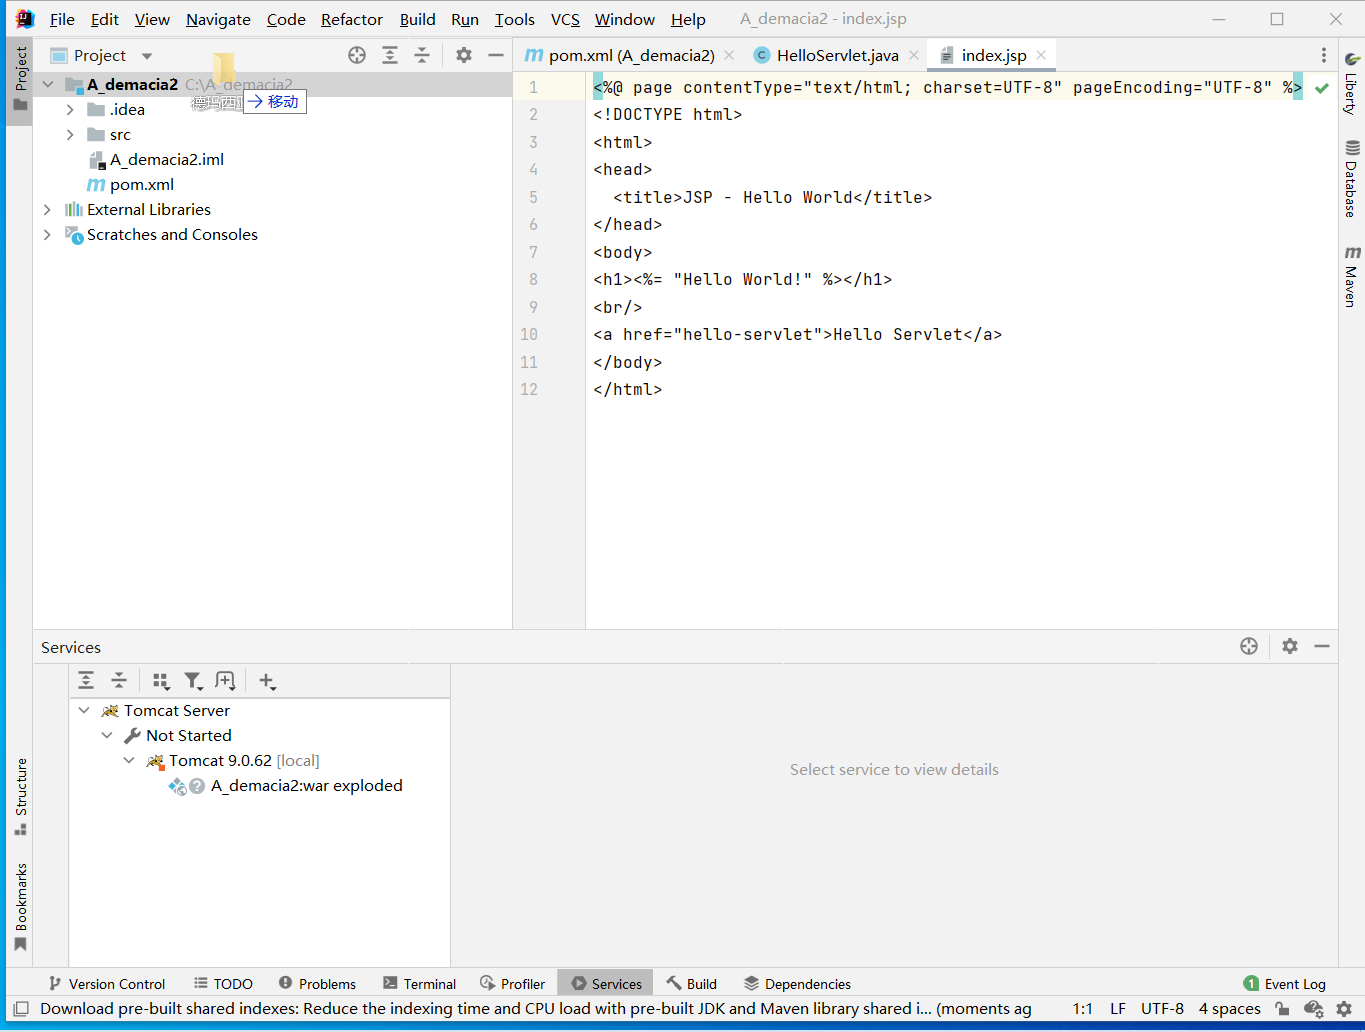The width and height of the screenshot is (1365, 1032).
Task: Toggle tool window bars icon in status bar
Action: pos(21,1009)
